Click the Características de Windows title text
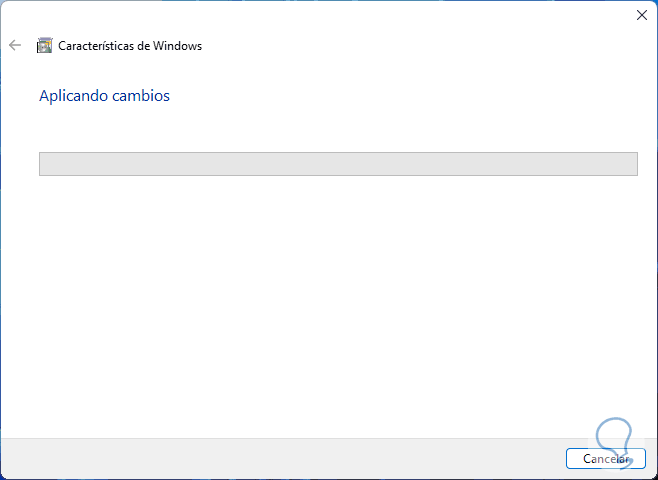This screenshot has width=658, height=480. pos(130,45)
